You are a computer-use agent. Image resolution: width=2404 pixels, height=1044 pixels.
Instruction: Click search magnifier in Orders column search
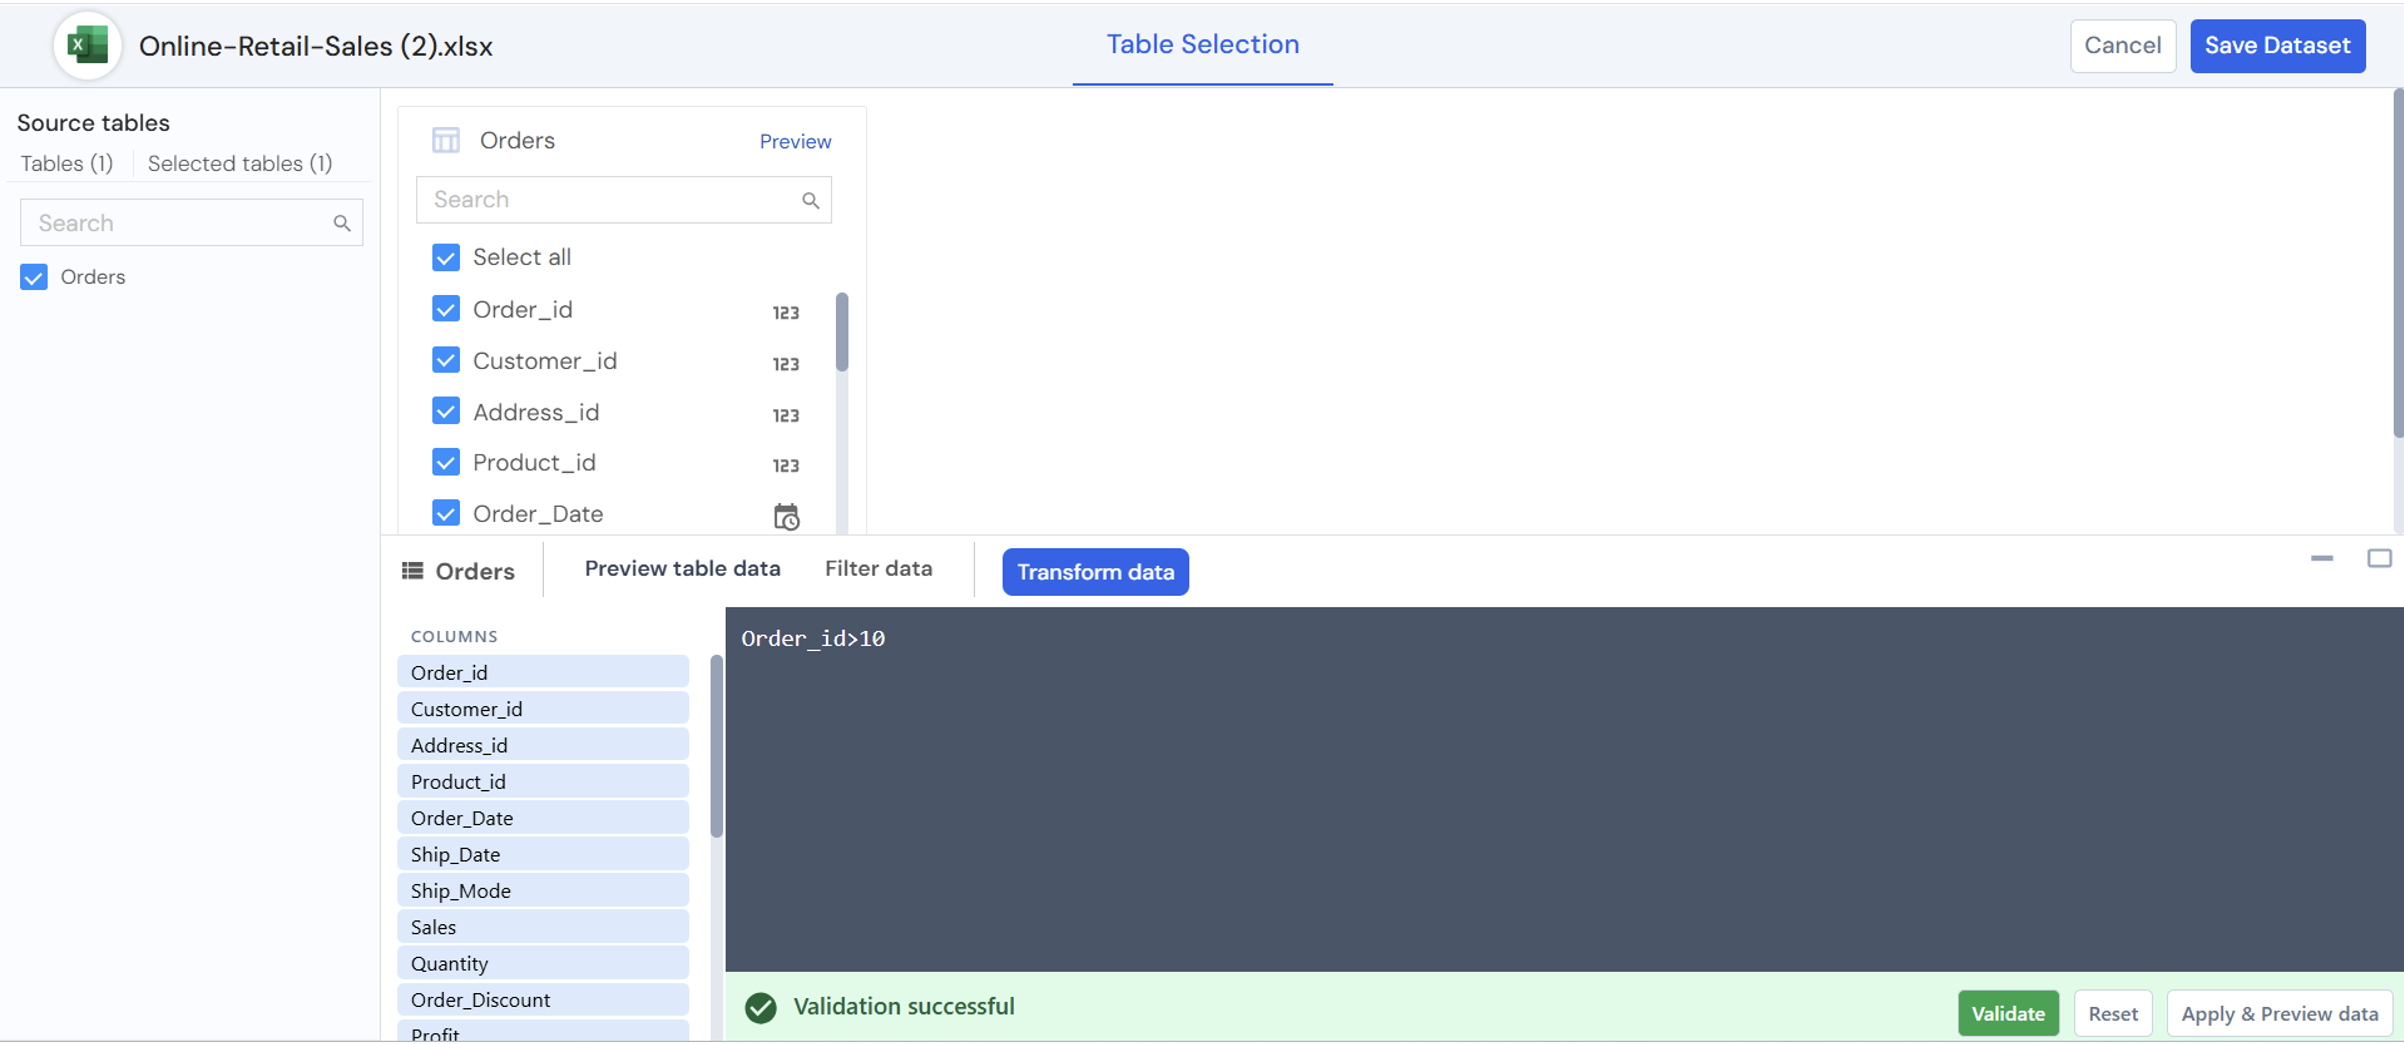(810, 200)
